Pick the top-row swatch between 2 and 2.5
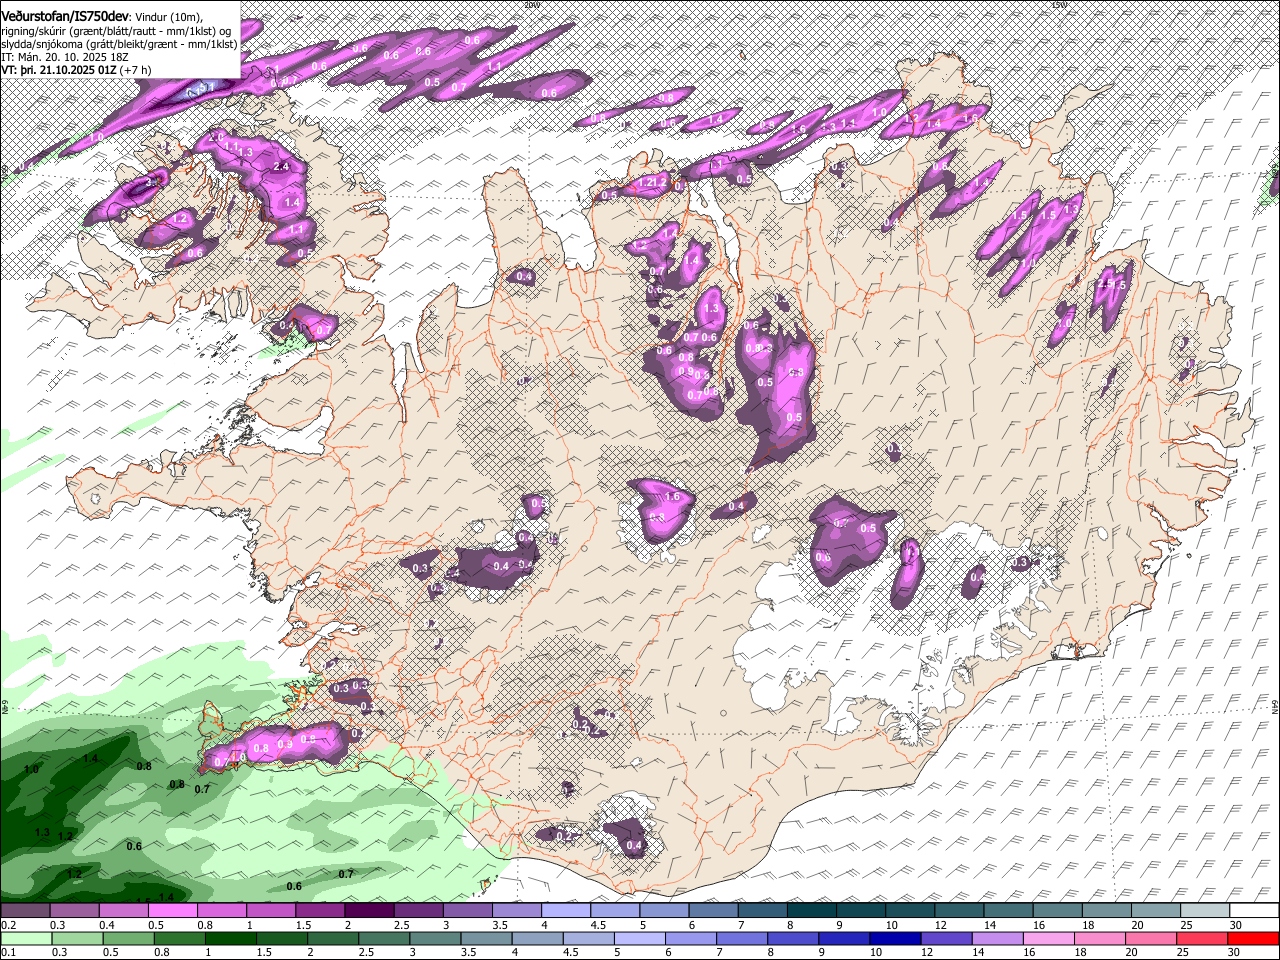This screenshot has width=1280, height=960. pos(369,911)
